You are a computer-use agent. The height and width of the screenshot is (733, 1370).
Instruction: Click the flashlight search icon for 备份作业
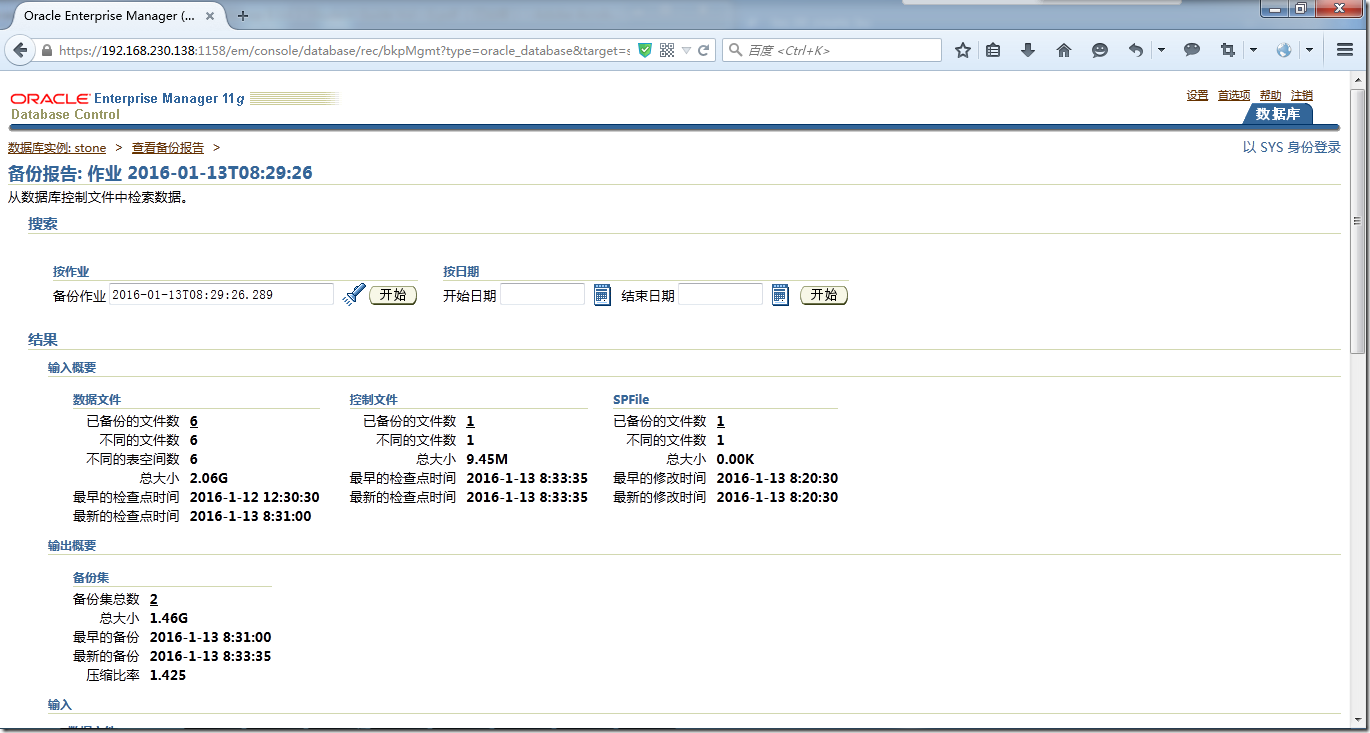click(x=353, y=295)
